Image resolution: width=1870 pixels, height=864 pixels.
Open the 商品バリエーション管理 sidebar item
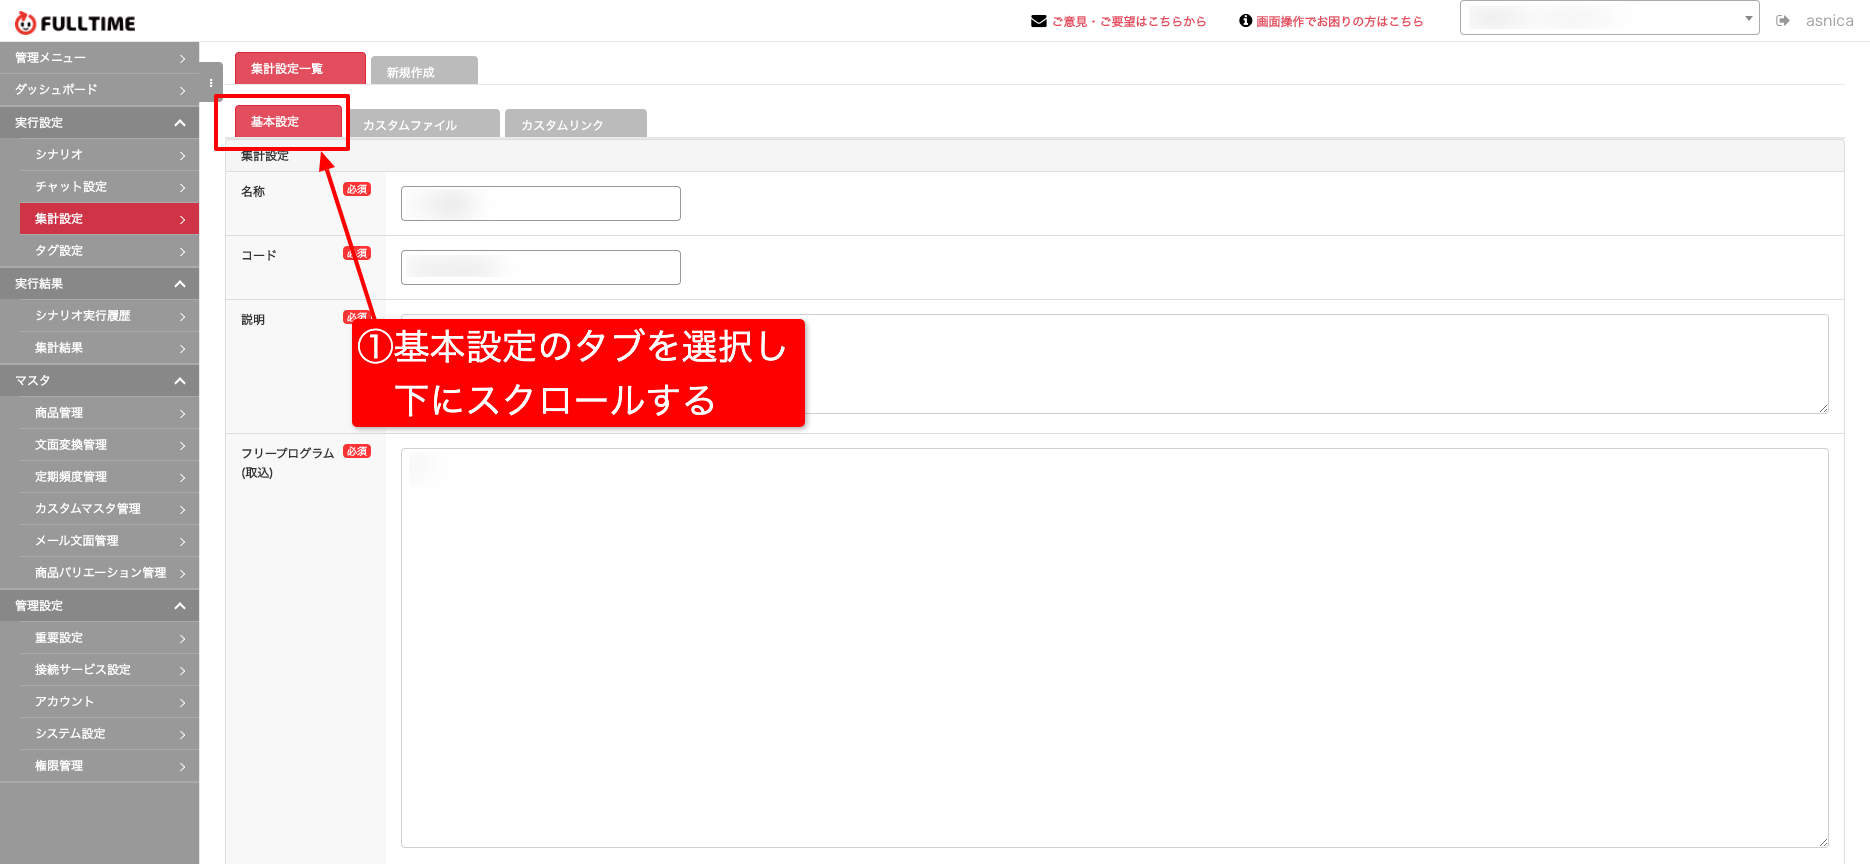[110, 572]
